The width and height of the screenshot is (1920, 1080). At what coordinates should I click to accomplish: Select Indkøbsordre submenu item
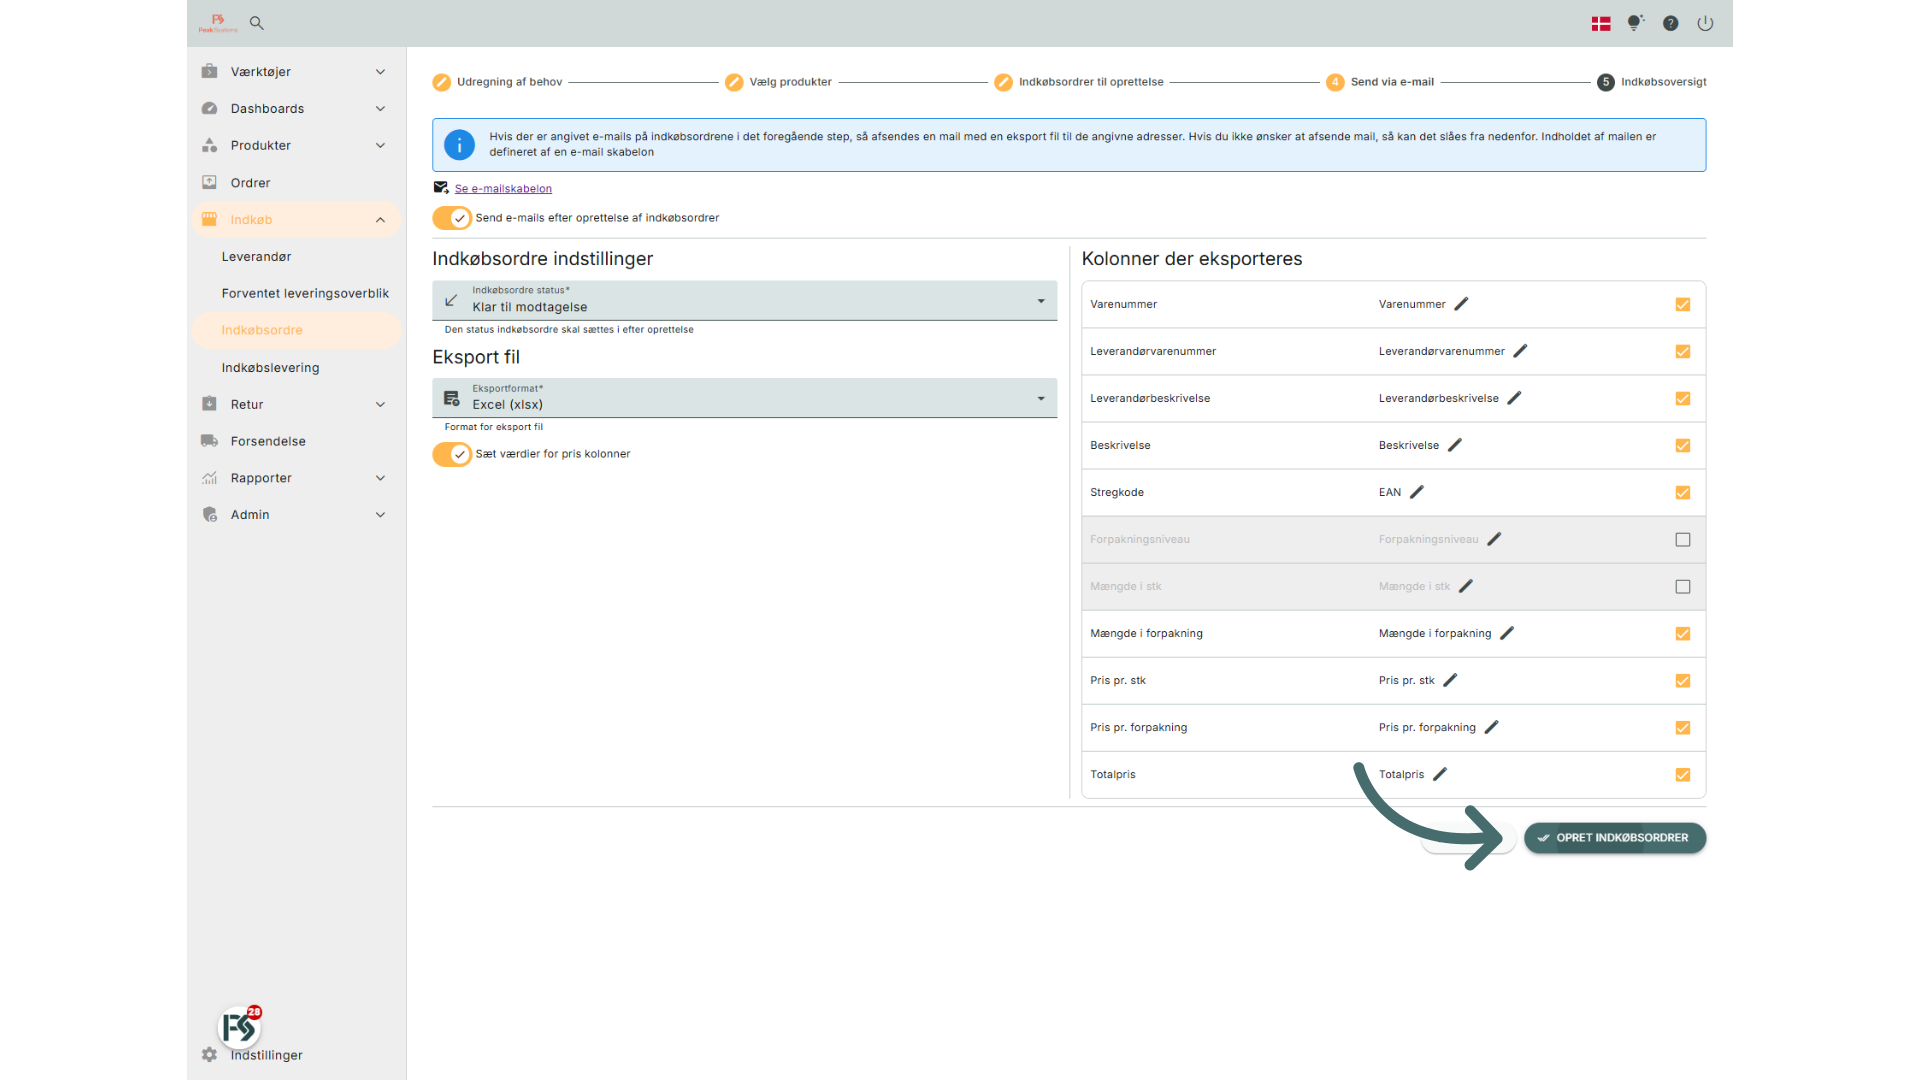tap(297, 330)
